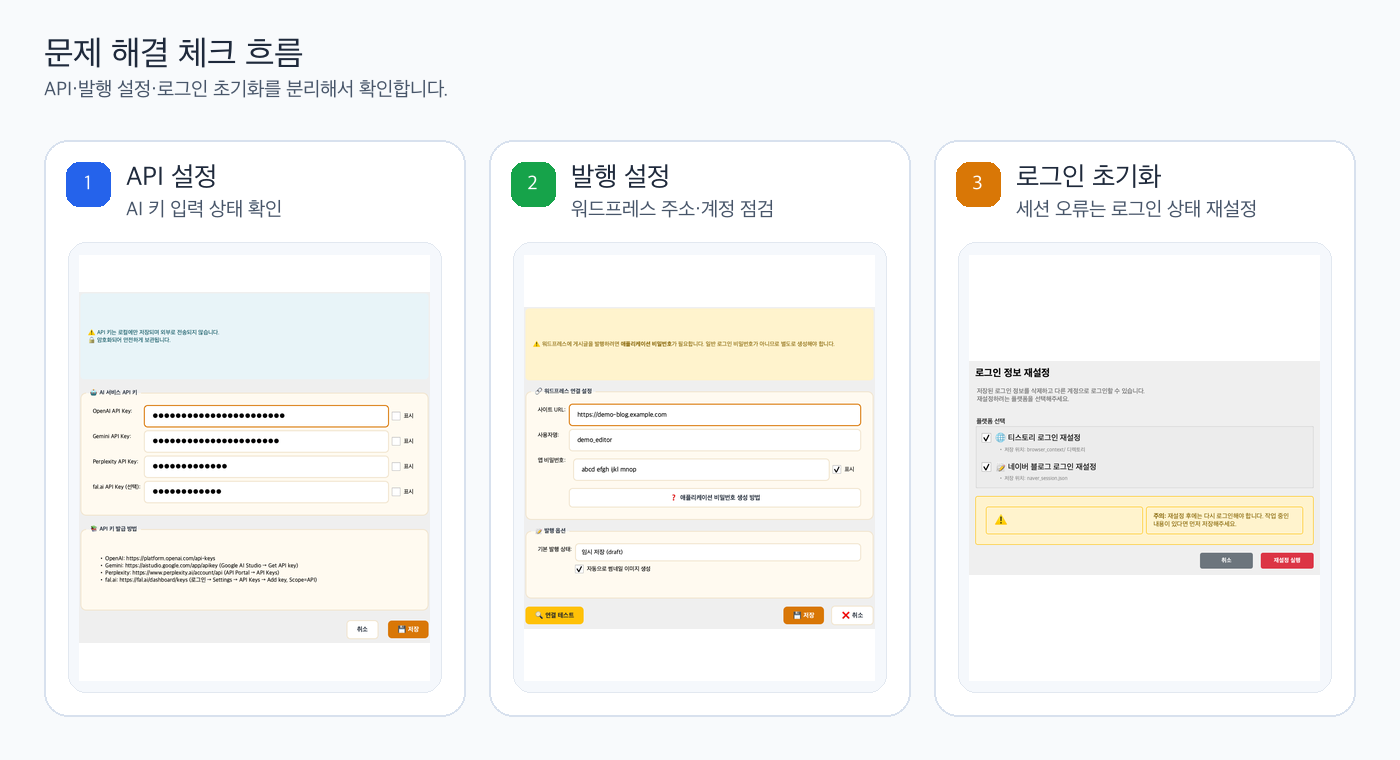The height and width of the screenshot is (760, 1400).
Task: Click the Perplexity account/api line
Action: (x=192, y=572)
